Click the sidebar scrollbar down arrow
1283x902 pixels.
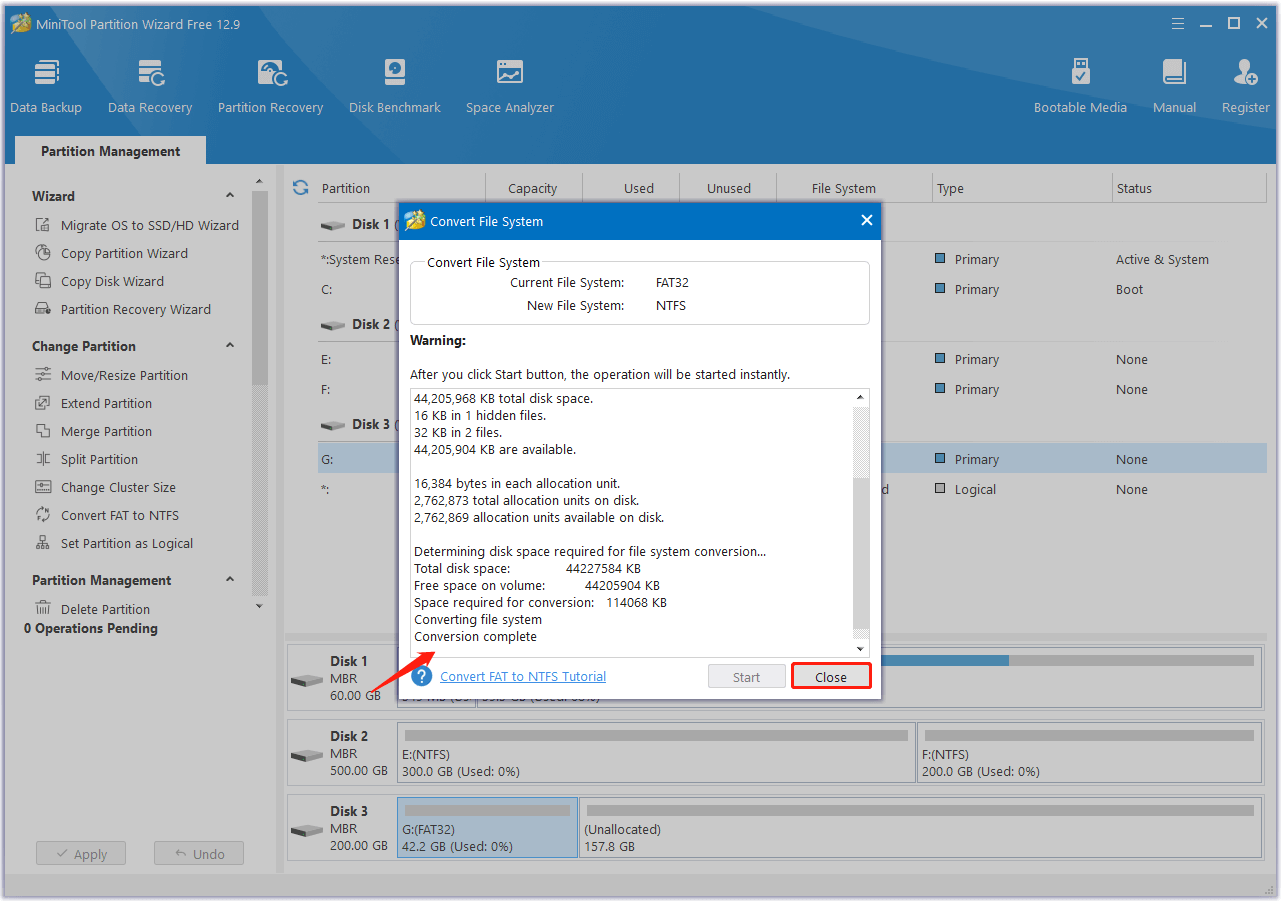click(260, 606)
